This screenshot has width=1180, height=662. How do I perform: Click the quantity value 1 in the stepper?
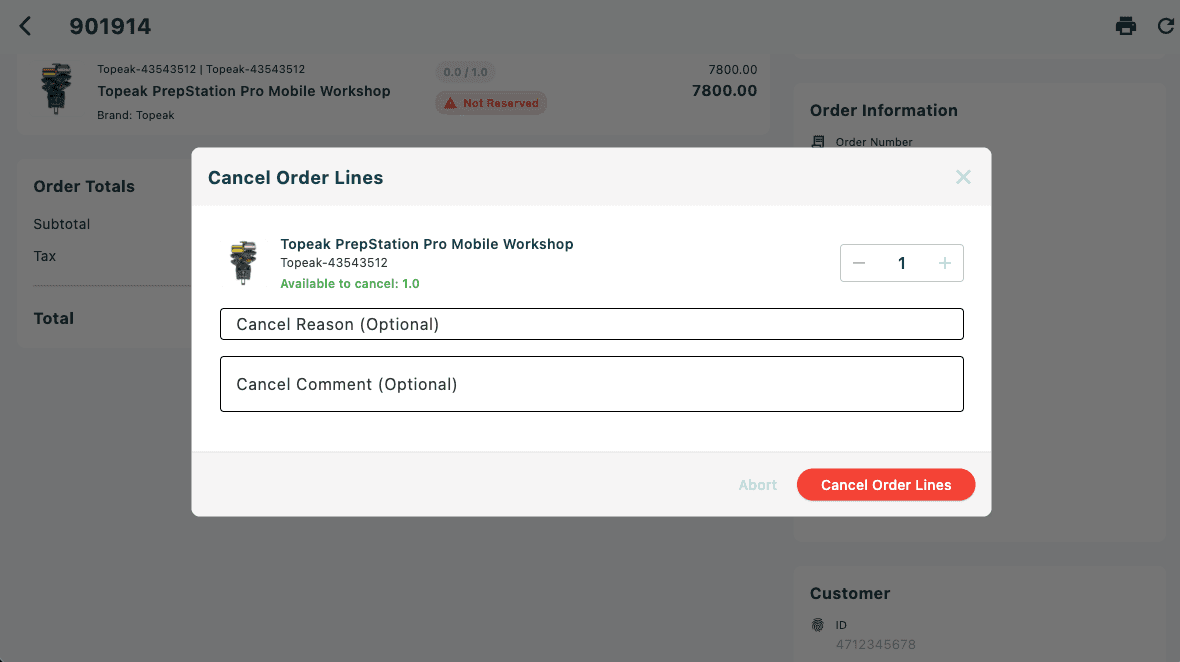[902, 263]
